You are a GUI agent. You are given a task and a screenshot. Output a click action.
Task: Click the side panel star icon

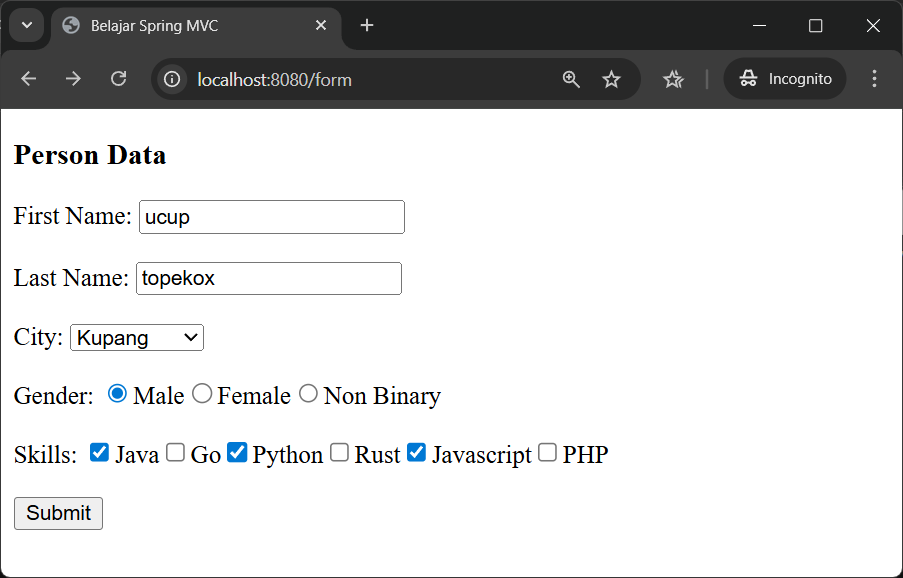pos(673,78)
